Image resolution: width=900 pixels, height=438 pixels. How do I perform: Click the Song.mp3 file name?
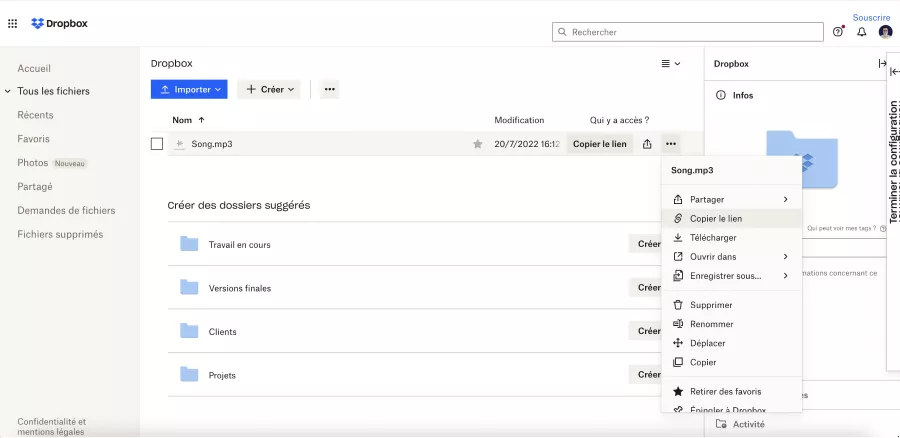[x=212, y=144]
